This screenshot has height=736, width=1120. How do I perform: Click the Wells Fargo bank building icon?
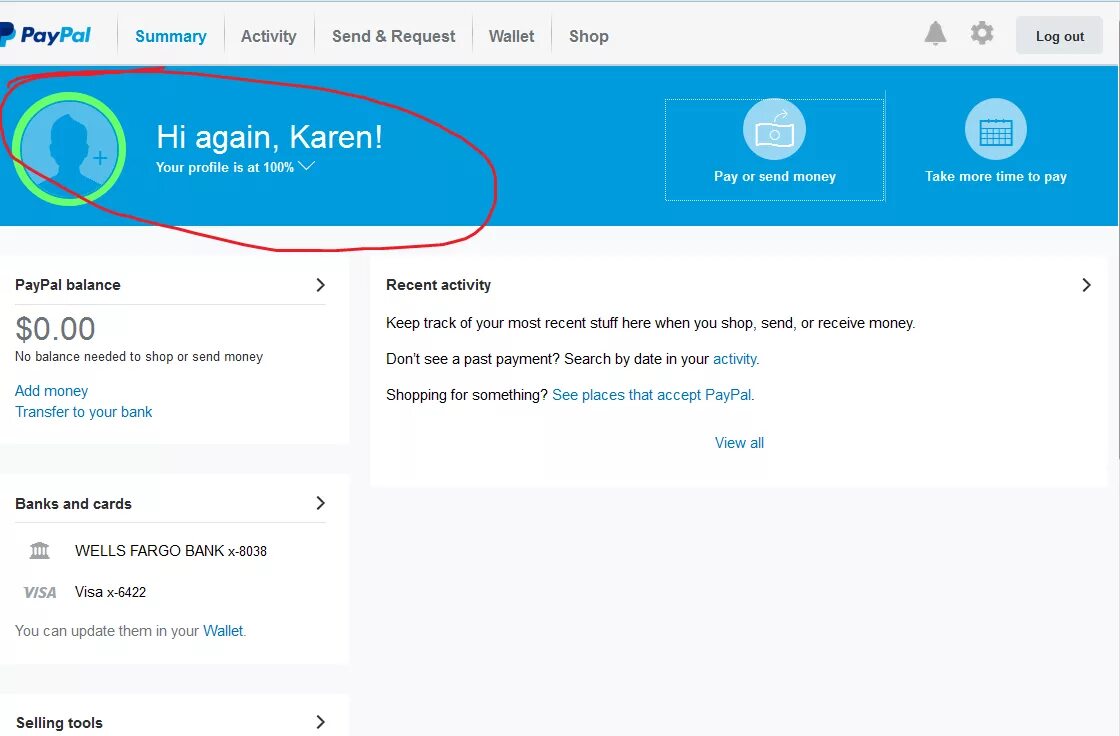click(39, 550)
